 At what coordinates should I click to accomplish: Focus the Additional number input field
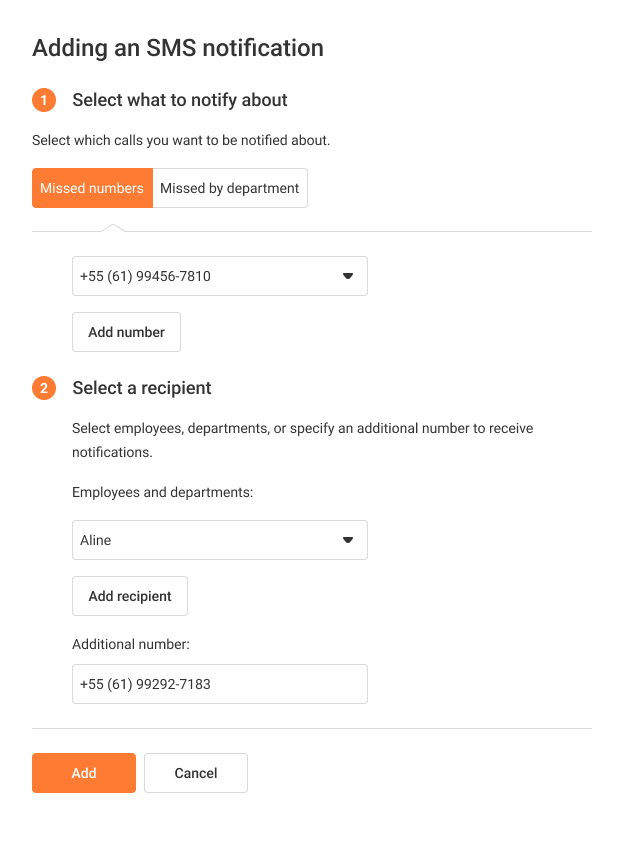pos(220,684)
